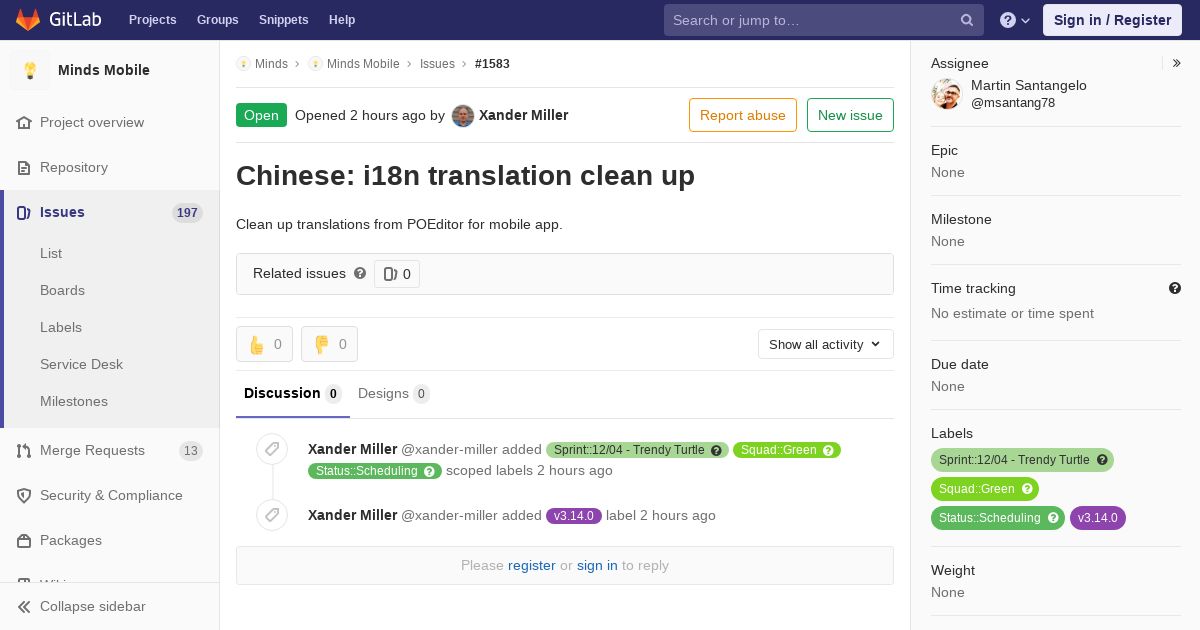Click the 197 issues count badge
Screen dimensions: 1200x630
click(187, 213)
